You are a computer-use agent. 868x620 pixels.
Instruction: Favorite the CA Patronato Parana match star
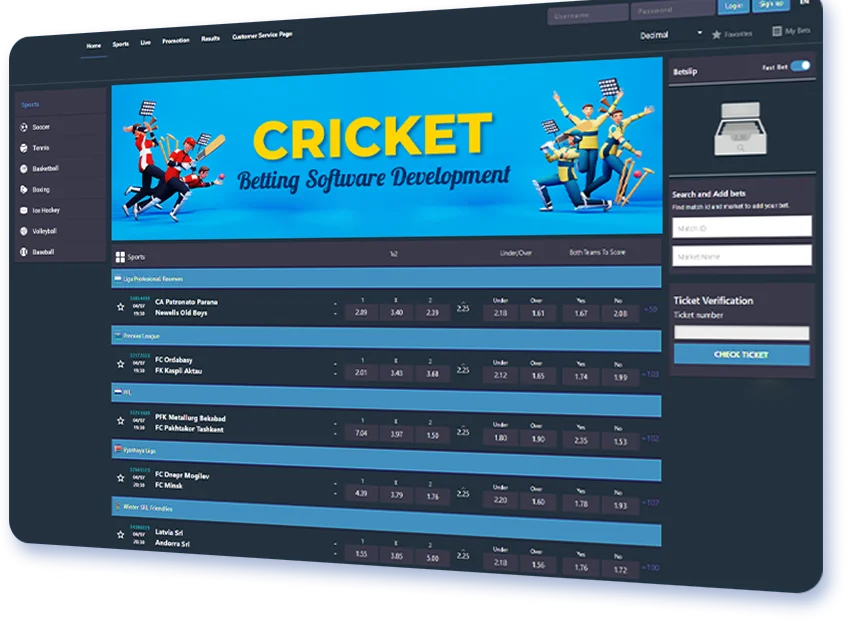[x=120, y=306]
